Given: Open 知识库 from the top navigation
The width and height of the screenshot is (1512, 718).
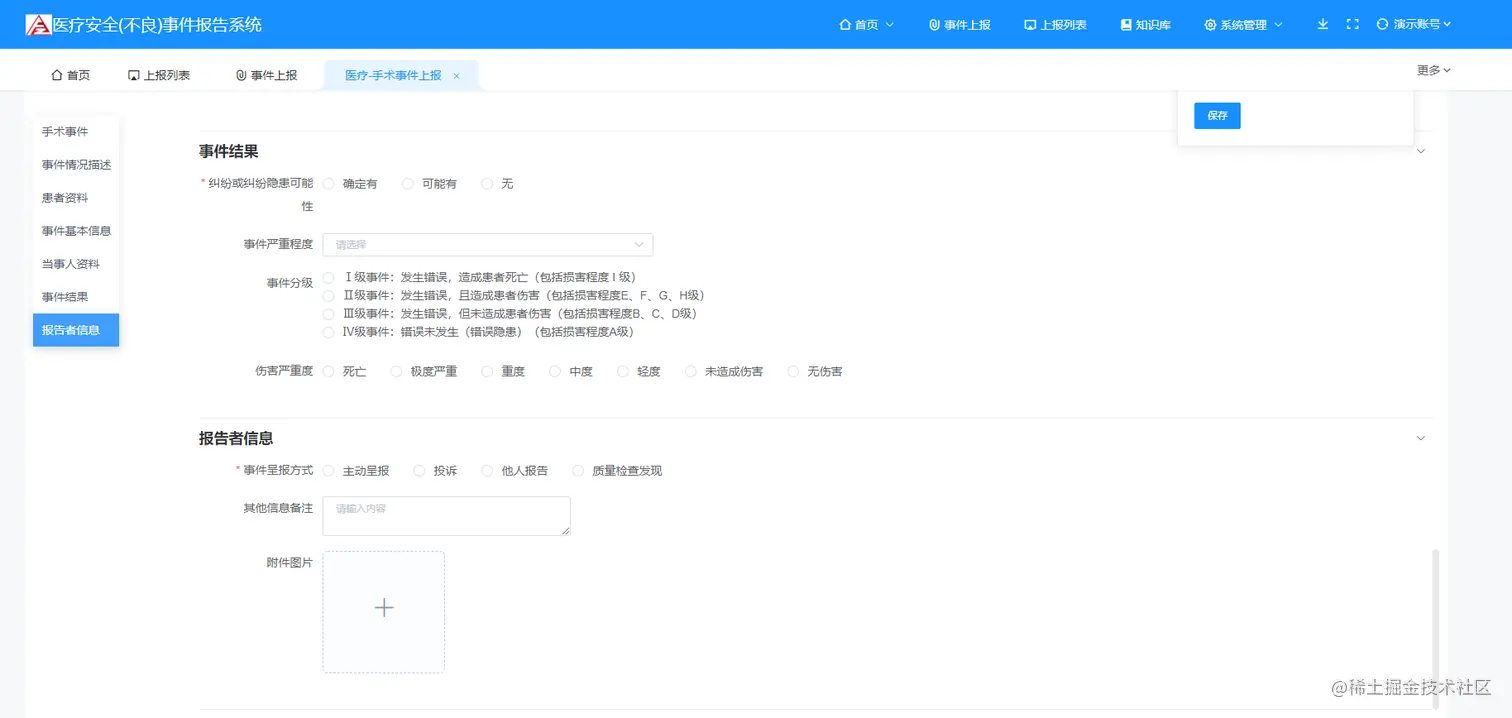Looking at the screenshot, I should pyautogui.click(x=1145, y=24).
